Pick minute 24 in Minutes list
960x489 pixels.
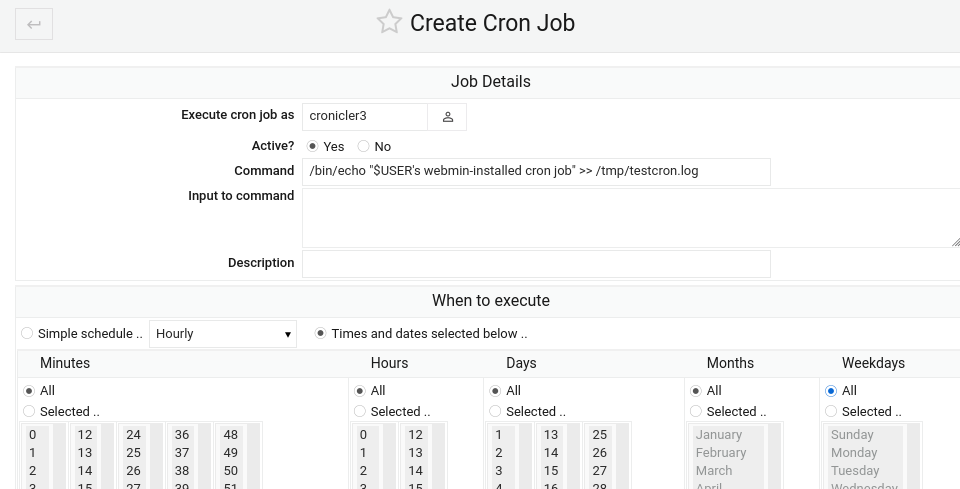[x=133, y=435]
